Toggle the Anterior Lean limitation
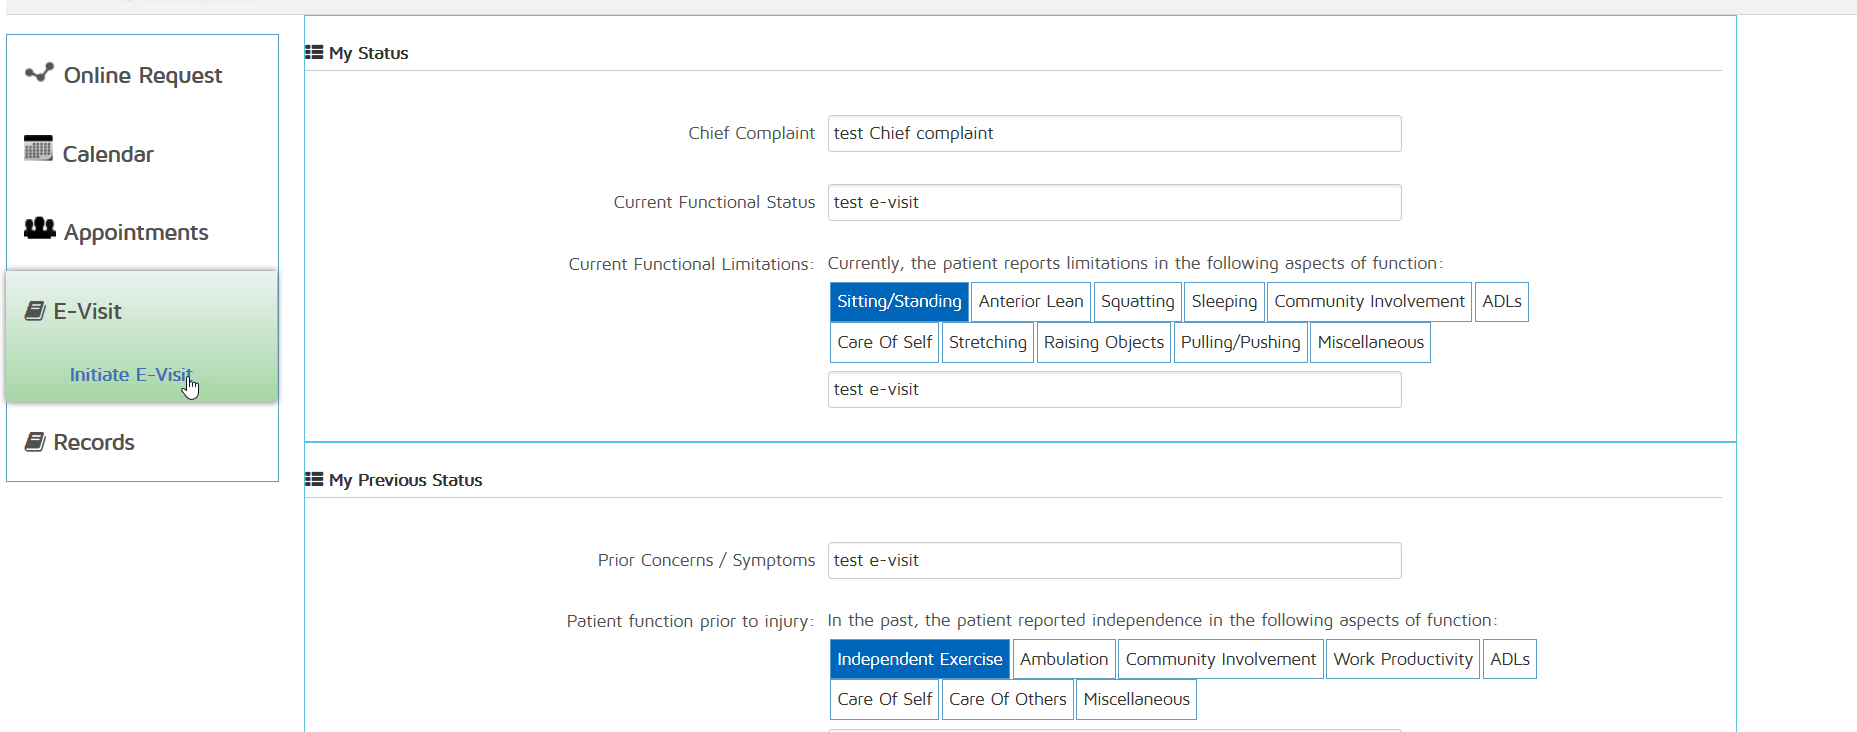 pos(1030,302)
